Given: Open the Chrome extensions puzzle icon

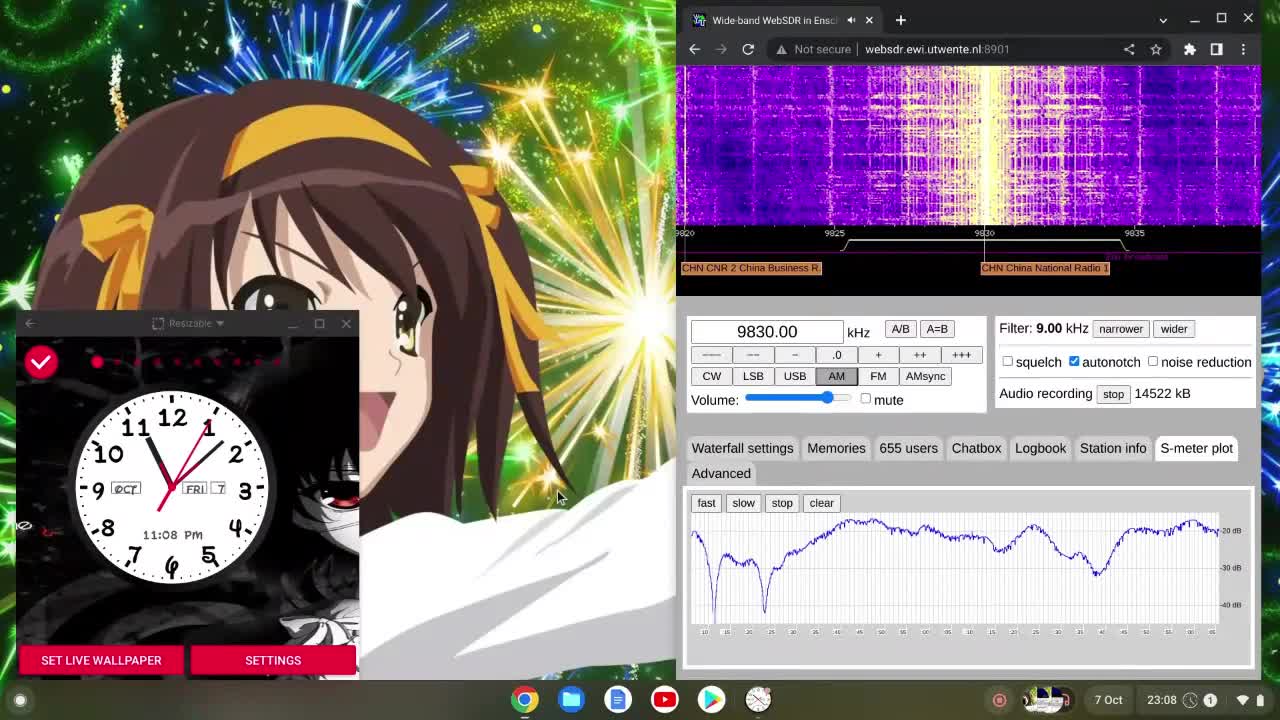Looking at the screenshot, I should click(1190, 49).
